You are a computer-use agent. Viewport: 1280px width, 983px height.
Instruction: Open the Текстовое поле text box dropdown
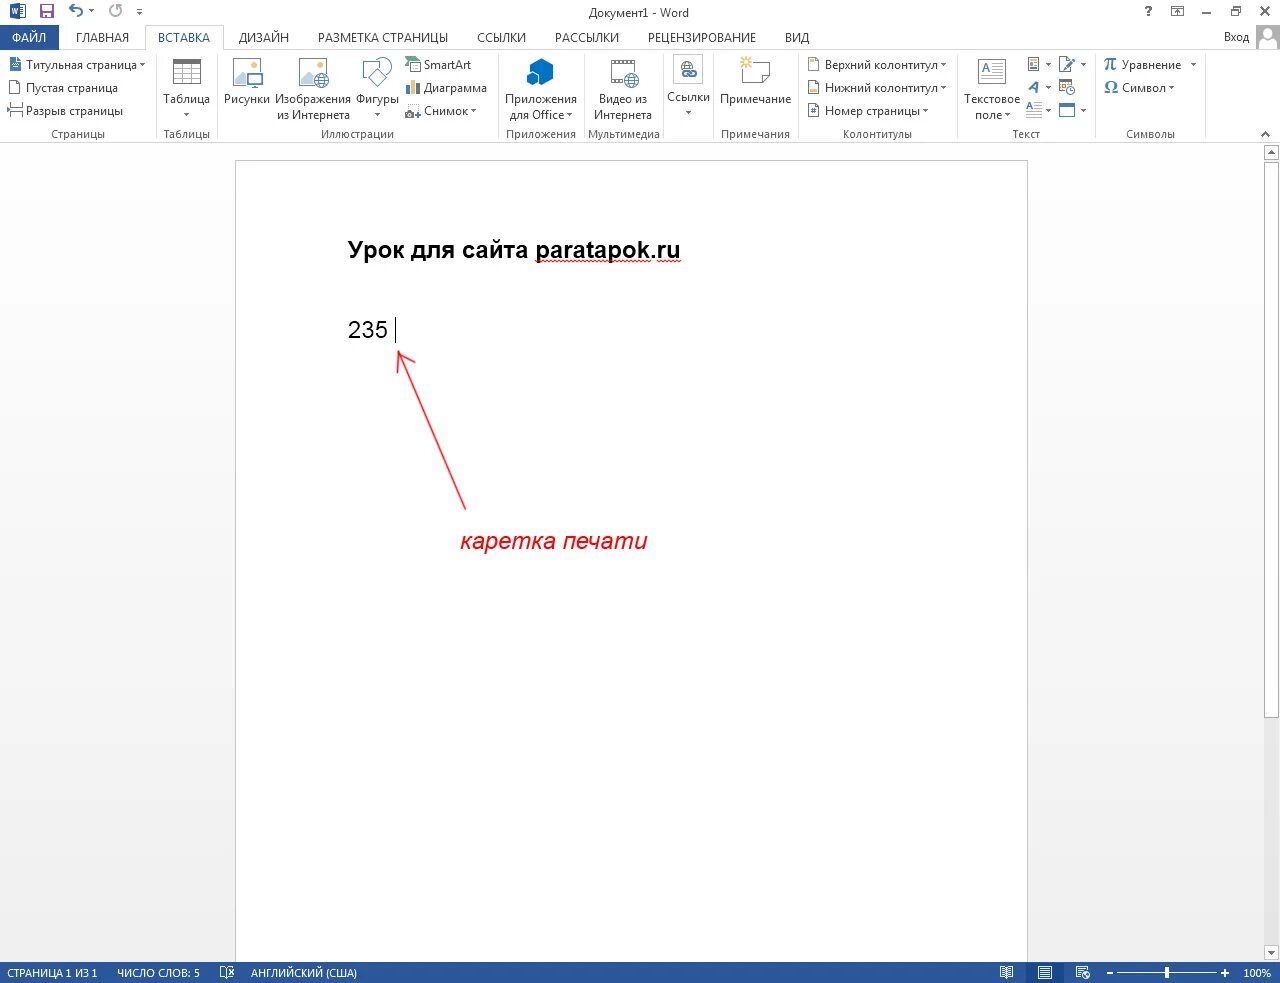pyautogui.click(x=992, y=89)
